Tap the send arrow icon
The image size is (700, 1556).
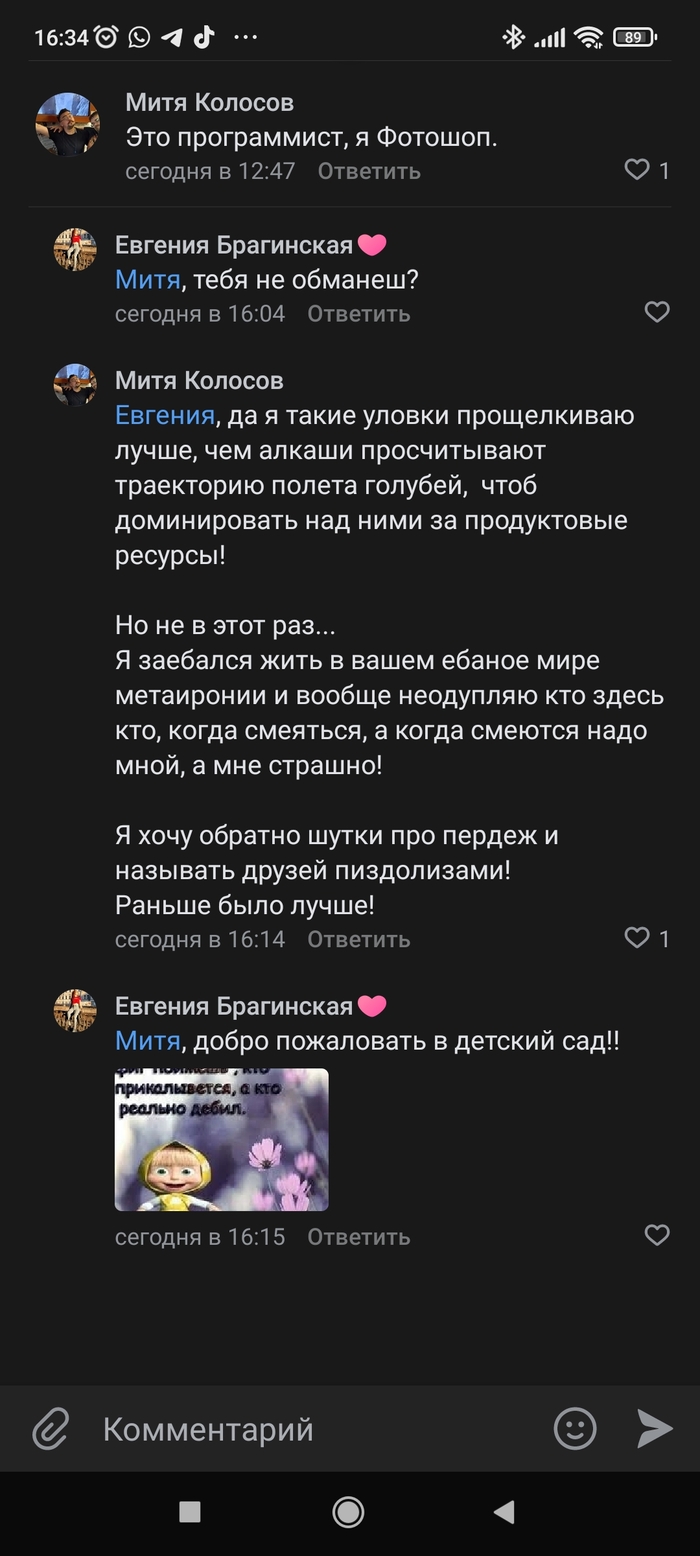tap(653, 1429)
